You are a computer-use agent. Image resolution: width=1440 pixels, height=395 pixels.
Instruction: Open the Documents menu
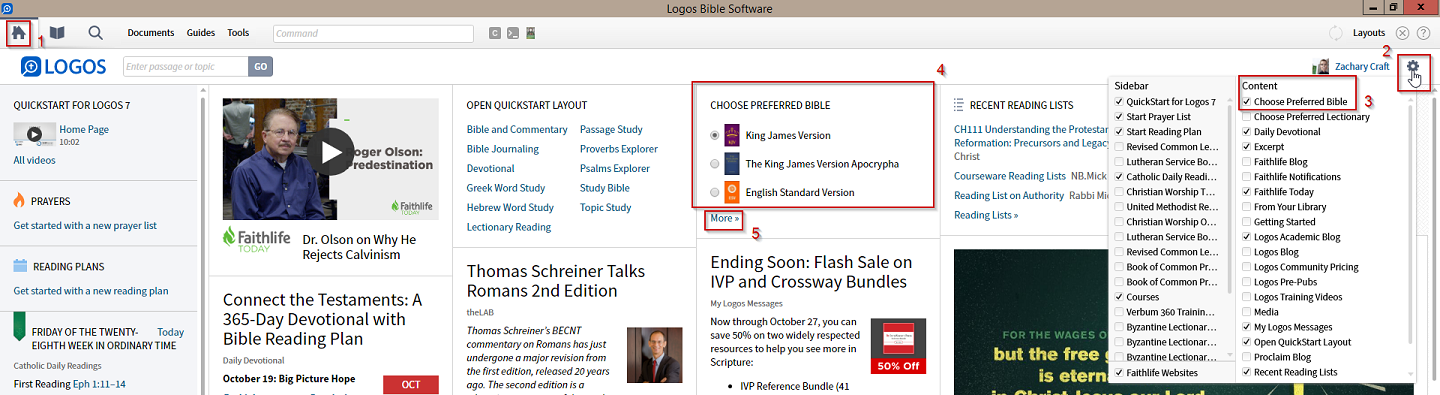[151, 33]
